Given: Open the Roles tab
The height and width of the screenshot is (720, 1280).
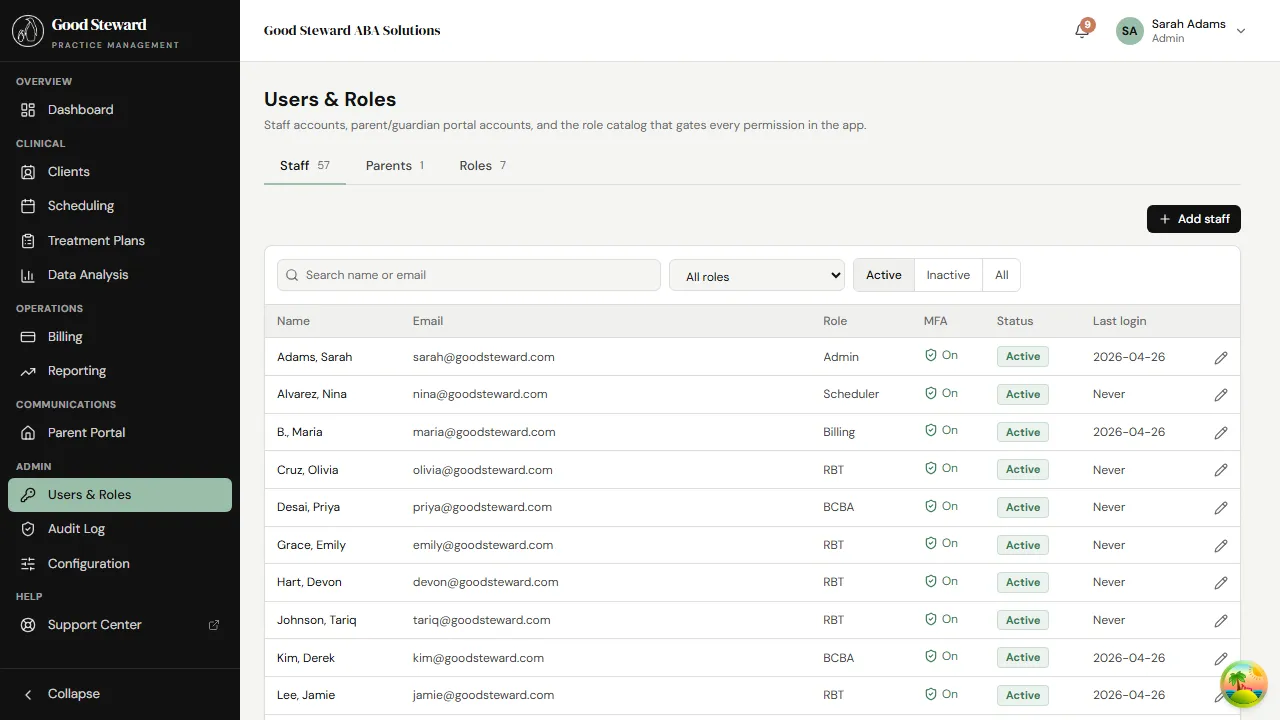Looking at the screenshot, I should (x=475, y=165).
